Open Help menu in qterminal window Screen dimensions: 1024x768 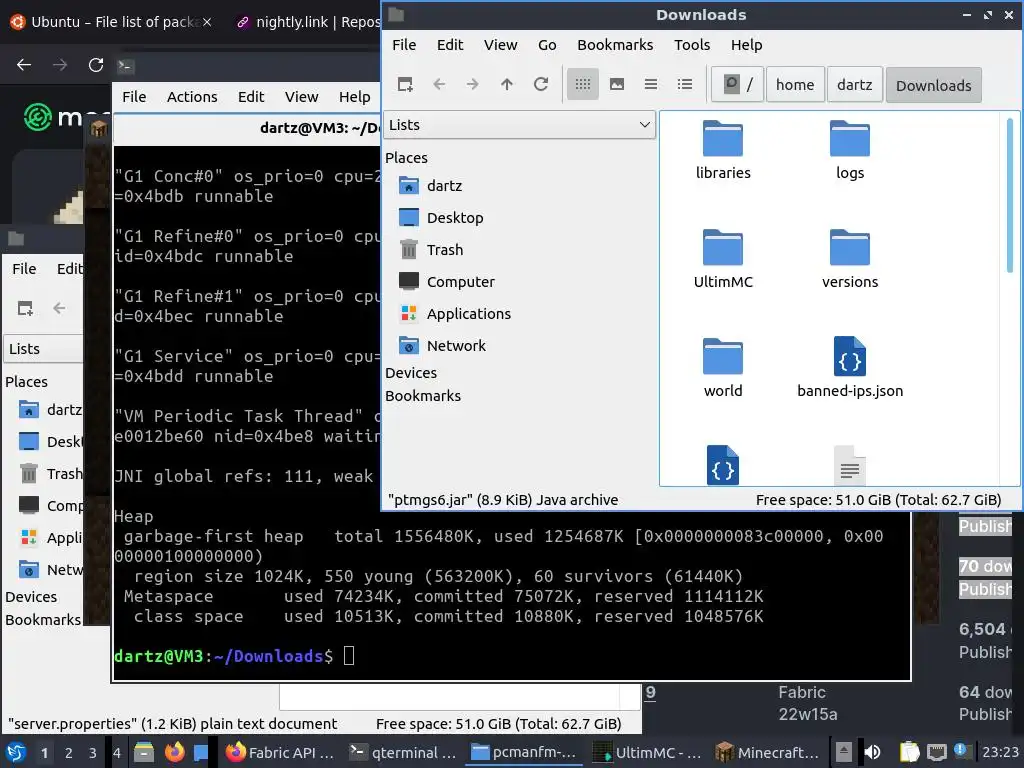[x=354, y=97]
